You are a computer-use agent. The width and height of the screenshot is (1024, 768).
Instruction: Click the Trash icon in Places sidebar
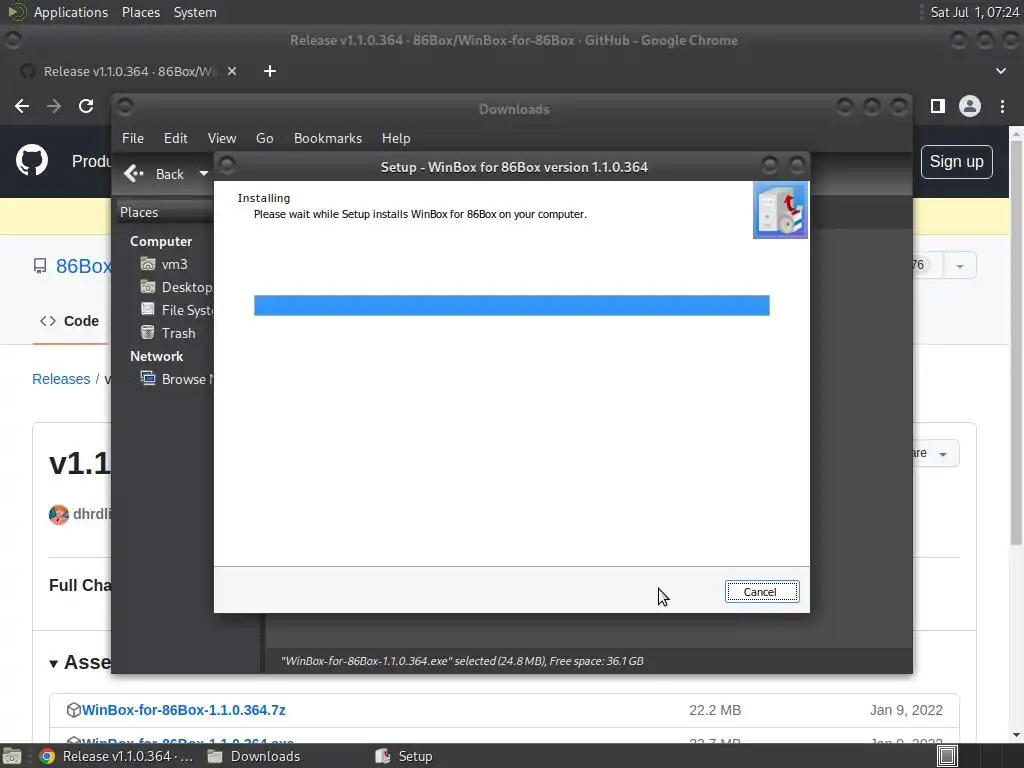click(x=148, y=332)
